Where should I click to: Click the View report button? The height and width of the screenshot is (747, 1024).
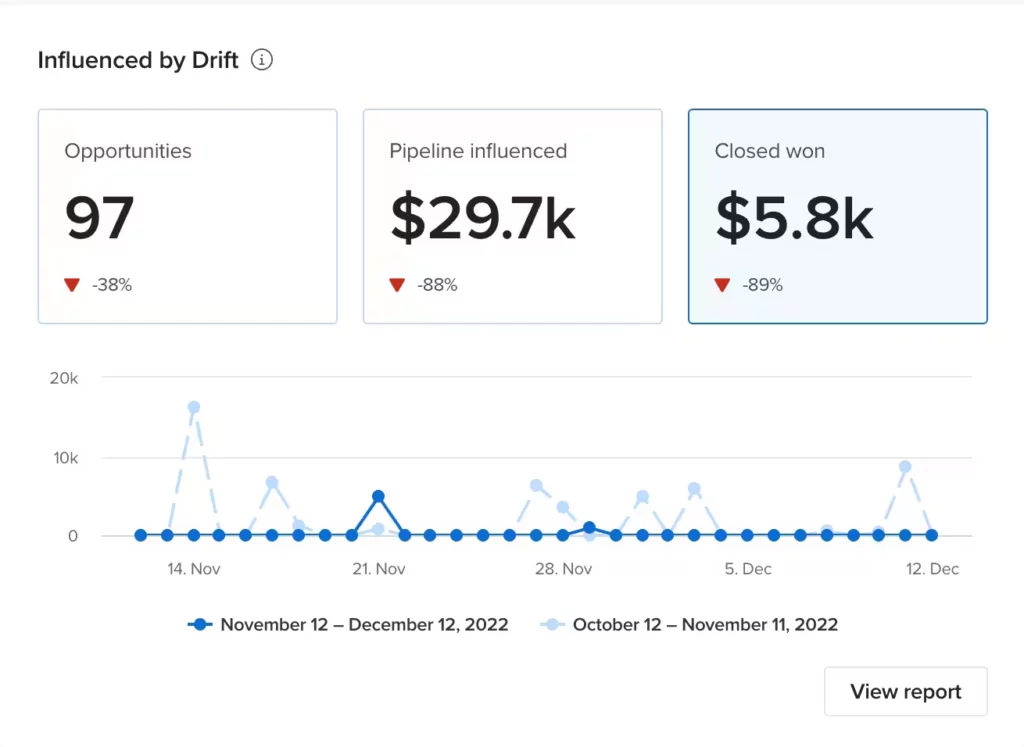point(905,691)
